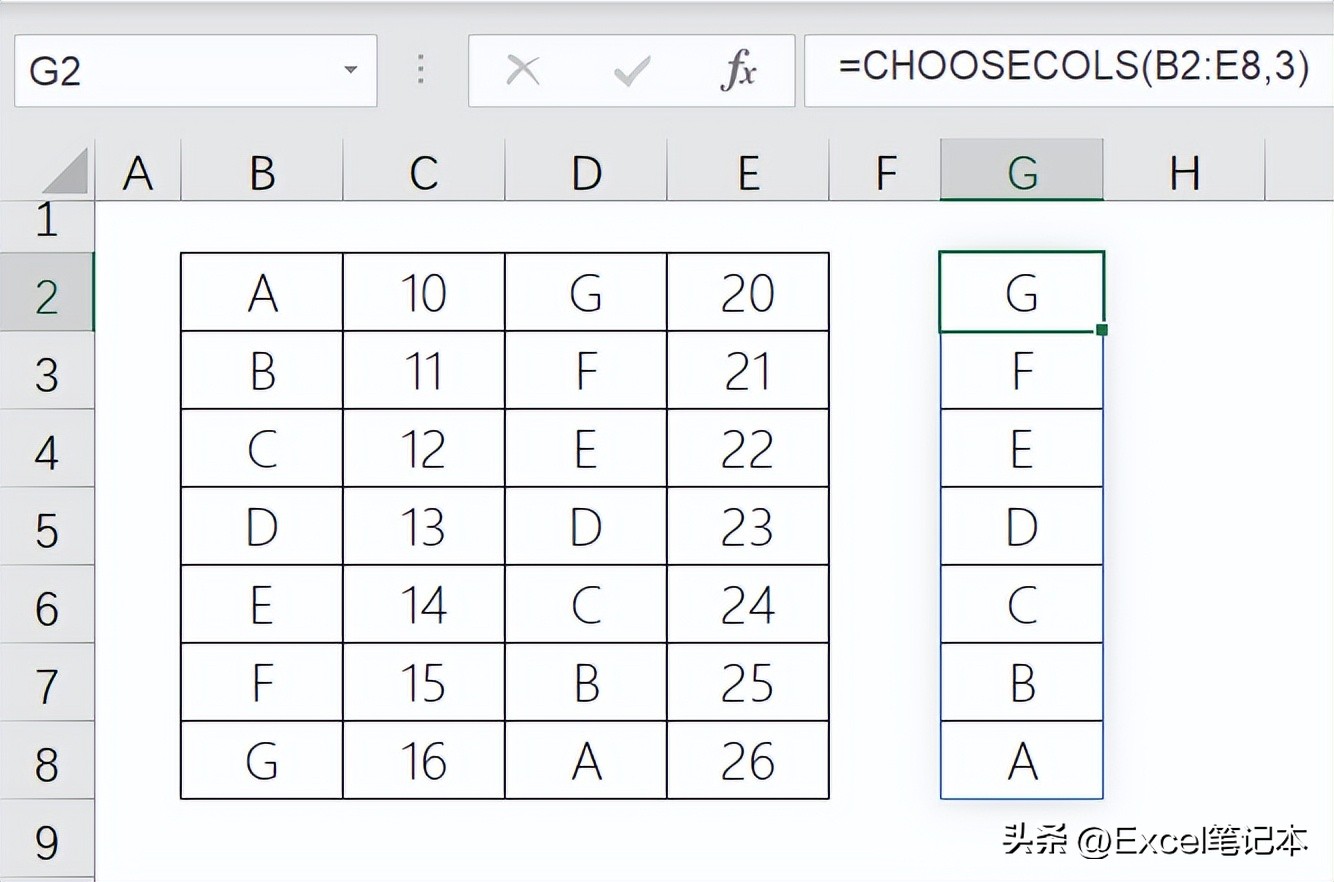Viewport: 1334px width, 882px height.
Task: Click the Insert Function fx icon
Action: 738,71
